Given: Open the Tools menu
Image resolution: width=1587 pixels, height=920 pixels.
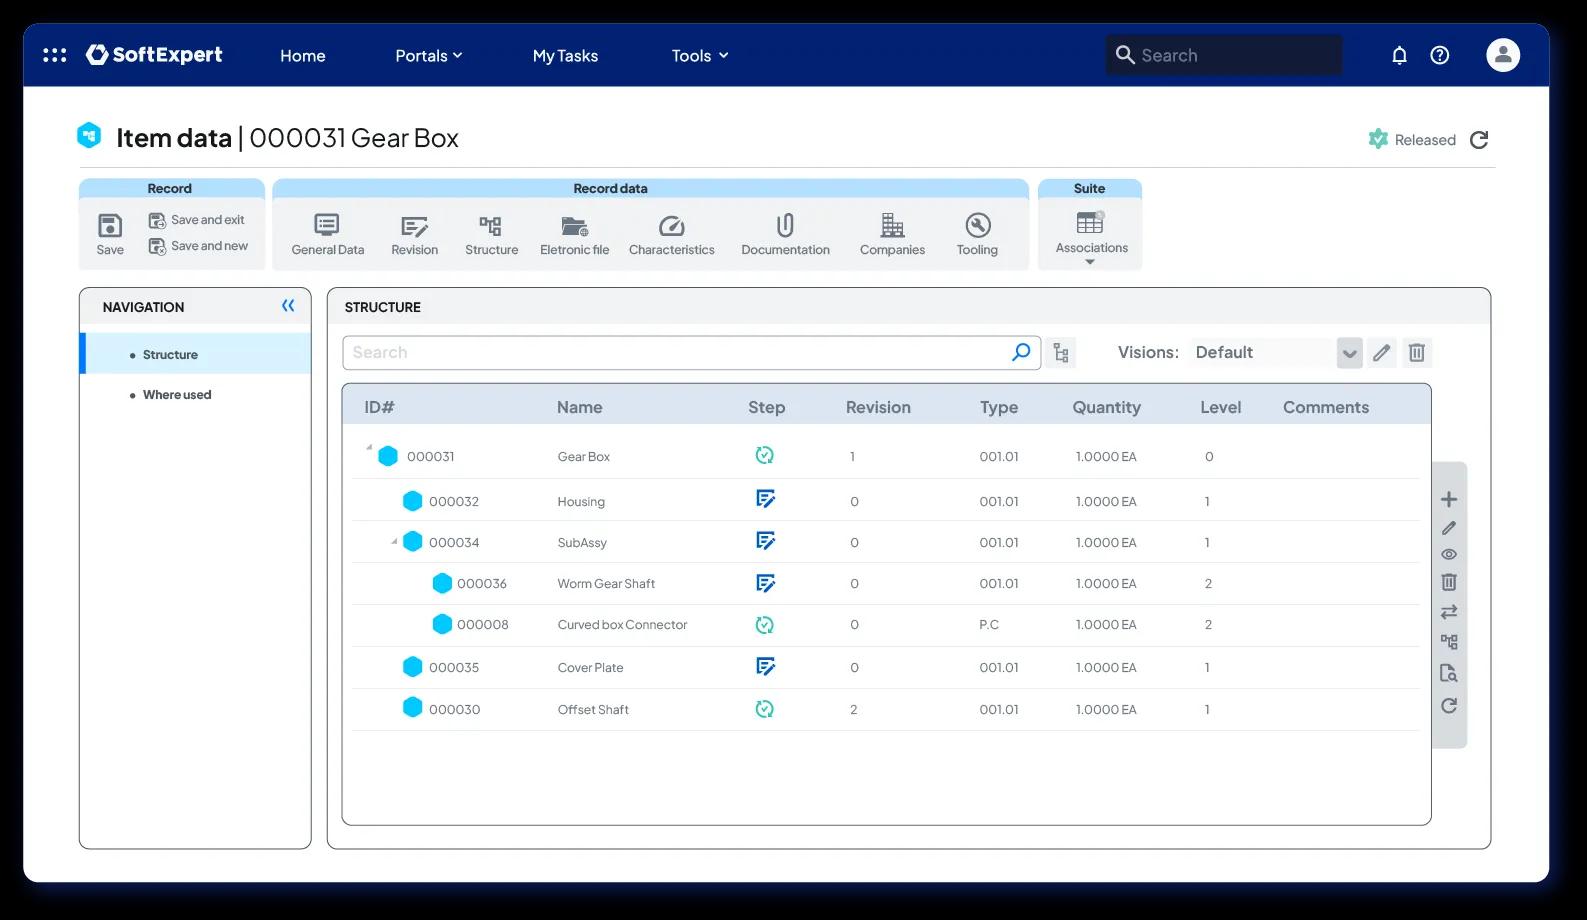Looking at the screenshot, I should [x=699, y=56].
